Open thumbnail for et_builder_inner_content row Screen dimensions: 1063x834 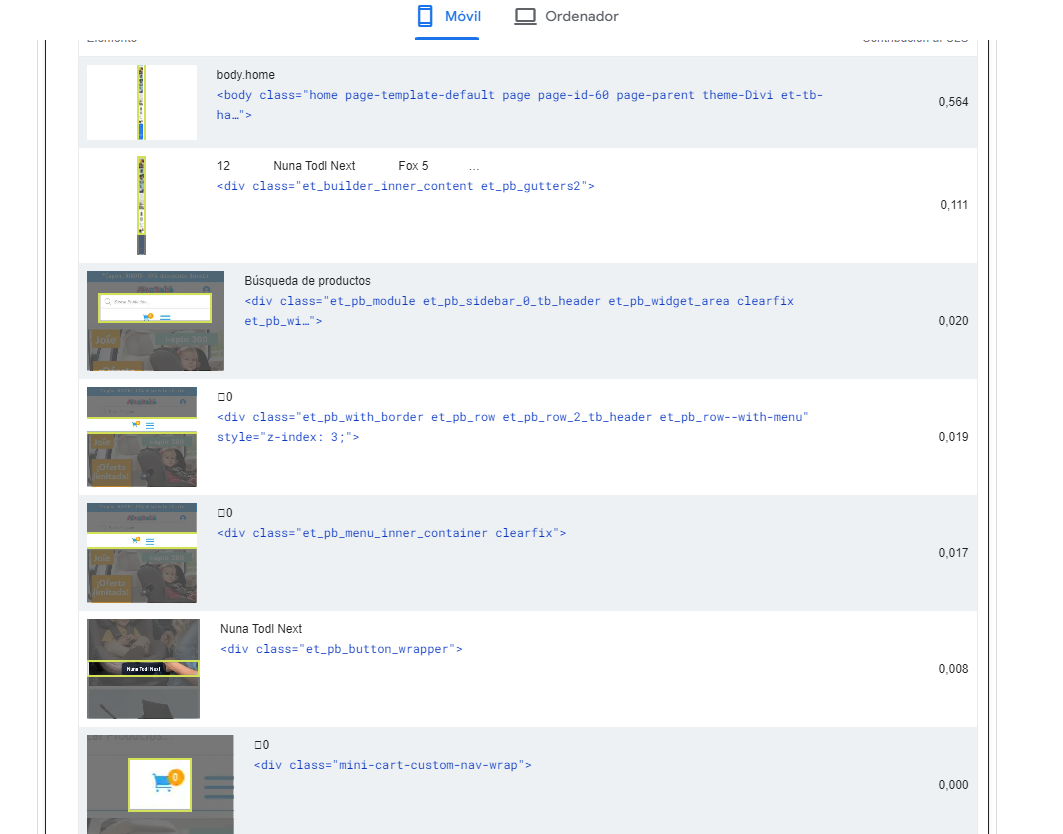click(x=141, y=205)
